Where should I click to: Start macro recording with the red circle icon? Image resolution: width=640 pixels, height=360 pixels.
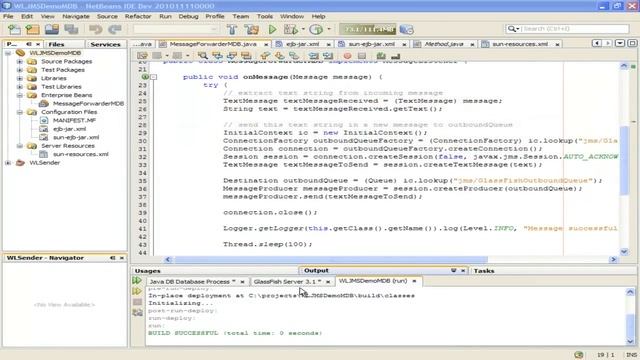347,56
